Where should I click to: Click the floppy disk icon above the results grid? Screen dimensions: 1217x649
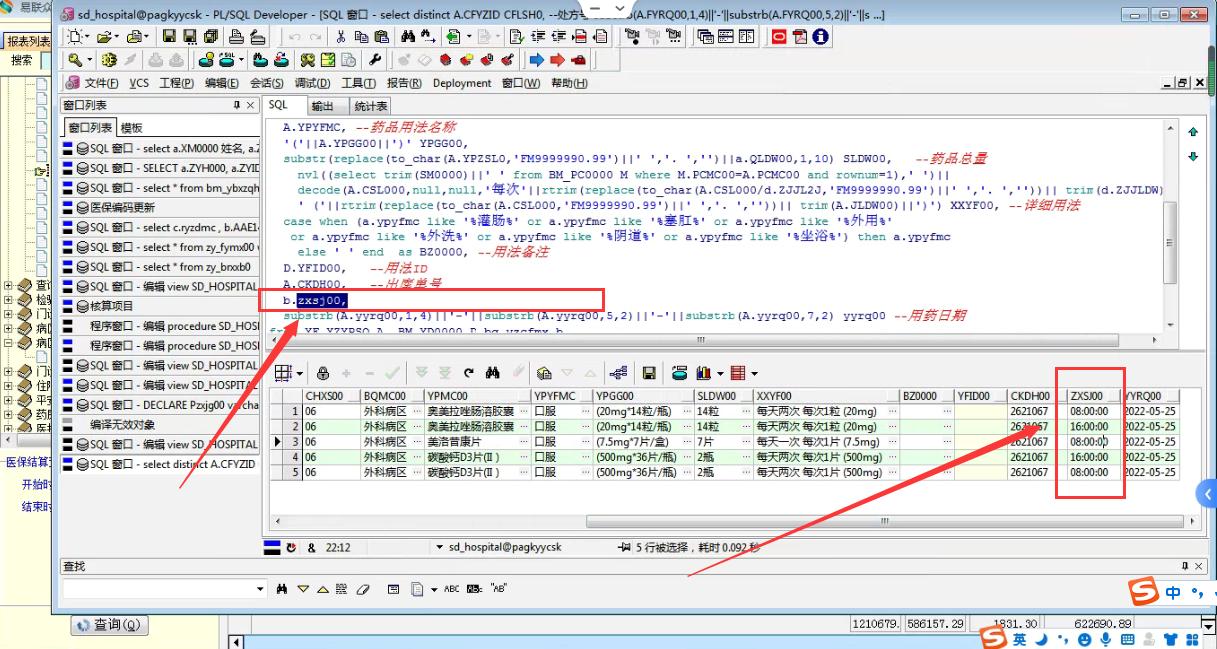pyautogui.click(x=649, y=373)
